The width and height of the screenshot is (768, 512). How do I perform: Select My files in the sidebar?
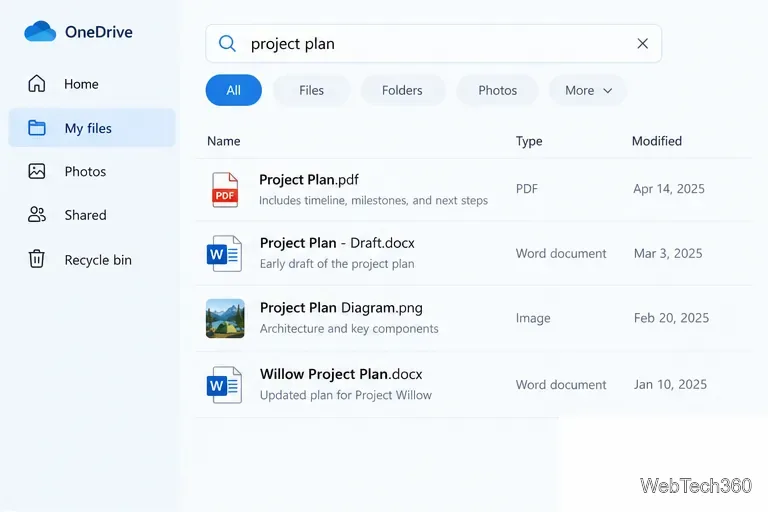click(92, 128)
